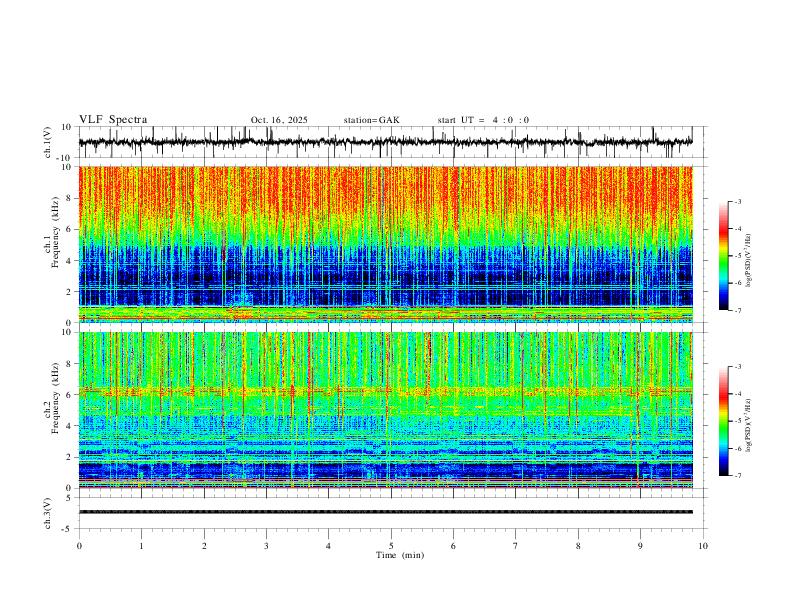792x612 pixels.
Task: Click the 'ch.3(V)' axis label
Action: pyautogui.click(x=48, y=513)
